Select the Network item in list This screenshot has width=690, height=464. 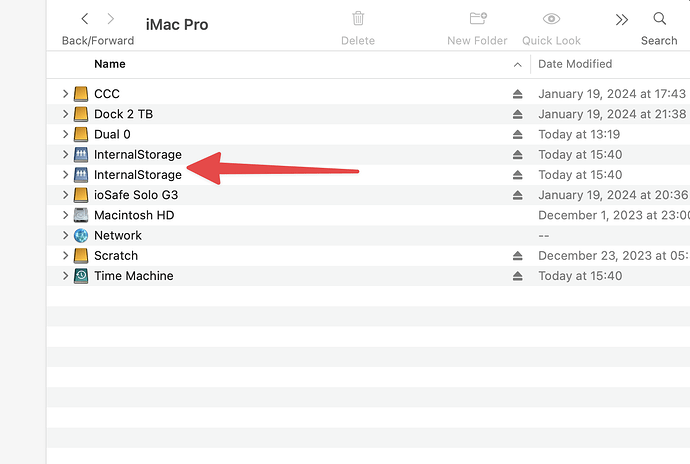click(x=118, y=235)
